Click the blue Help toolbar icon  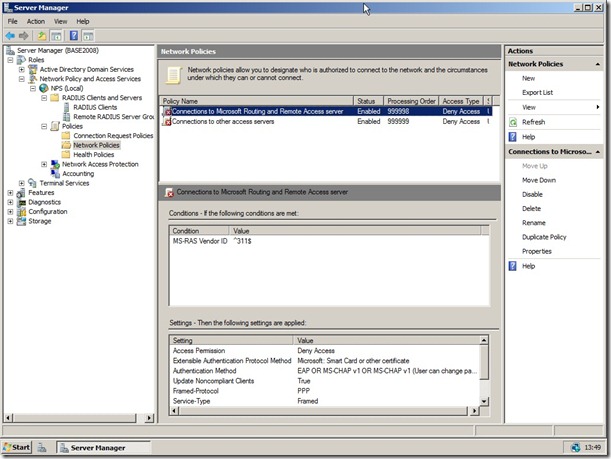point(74,36)
